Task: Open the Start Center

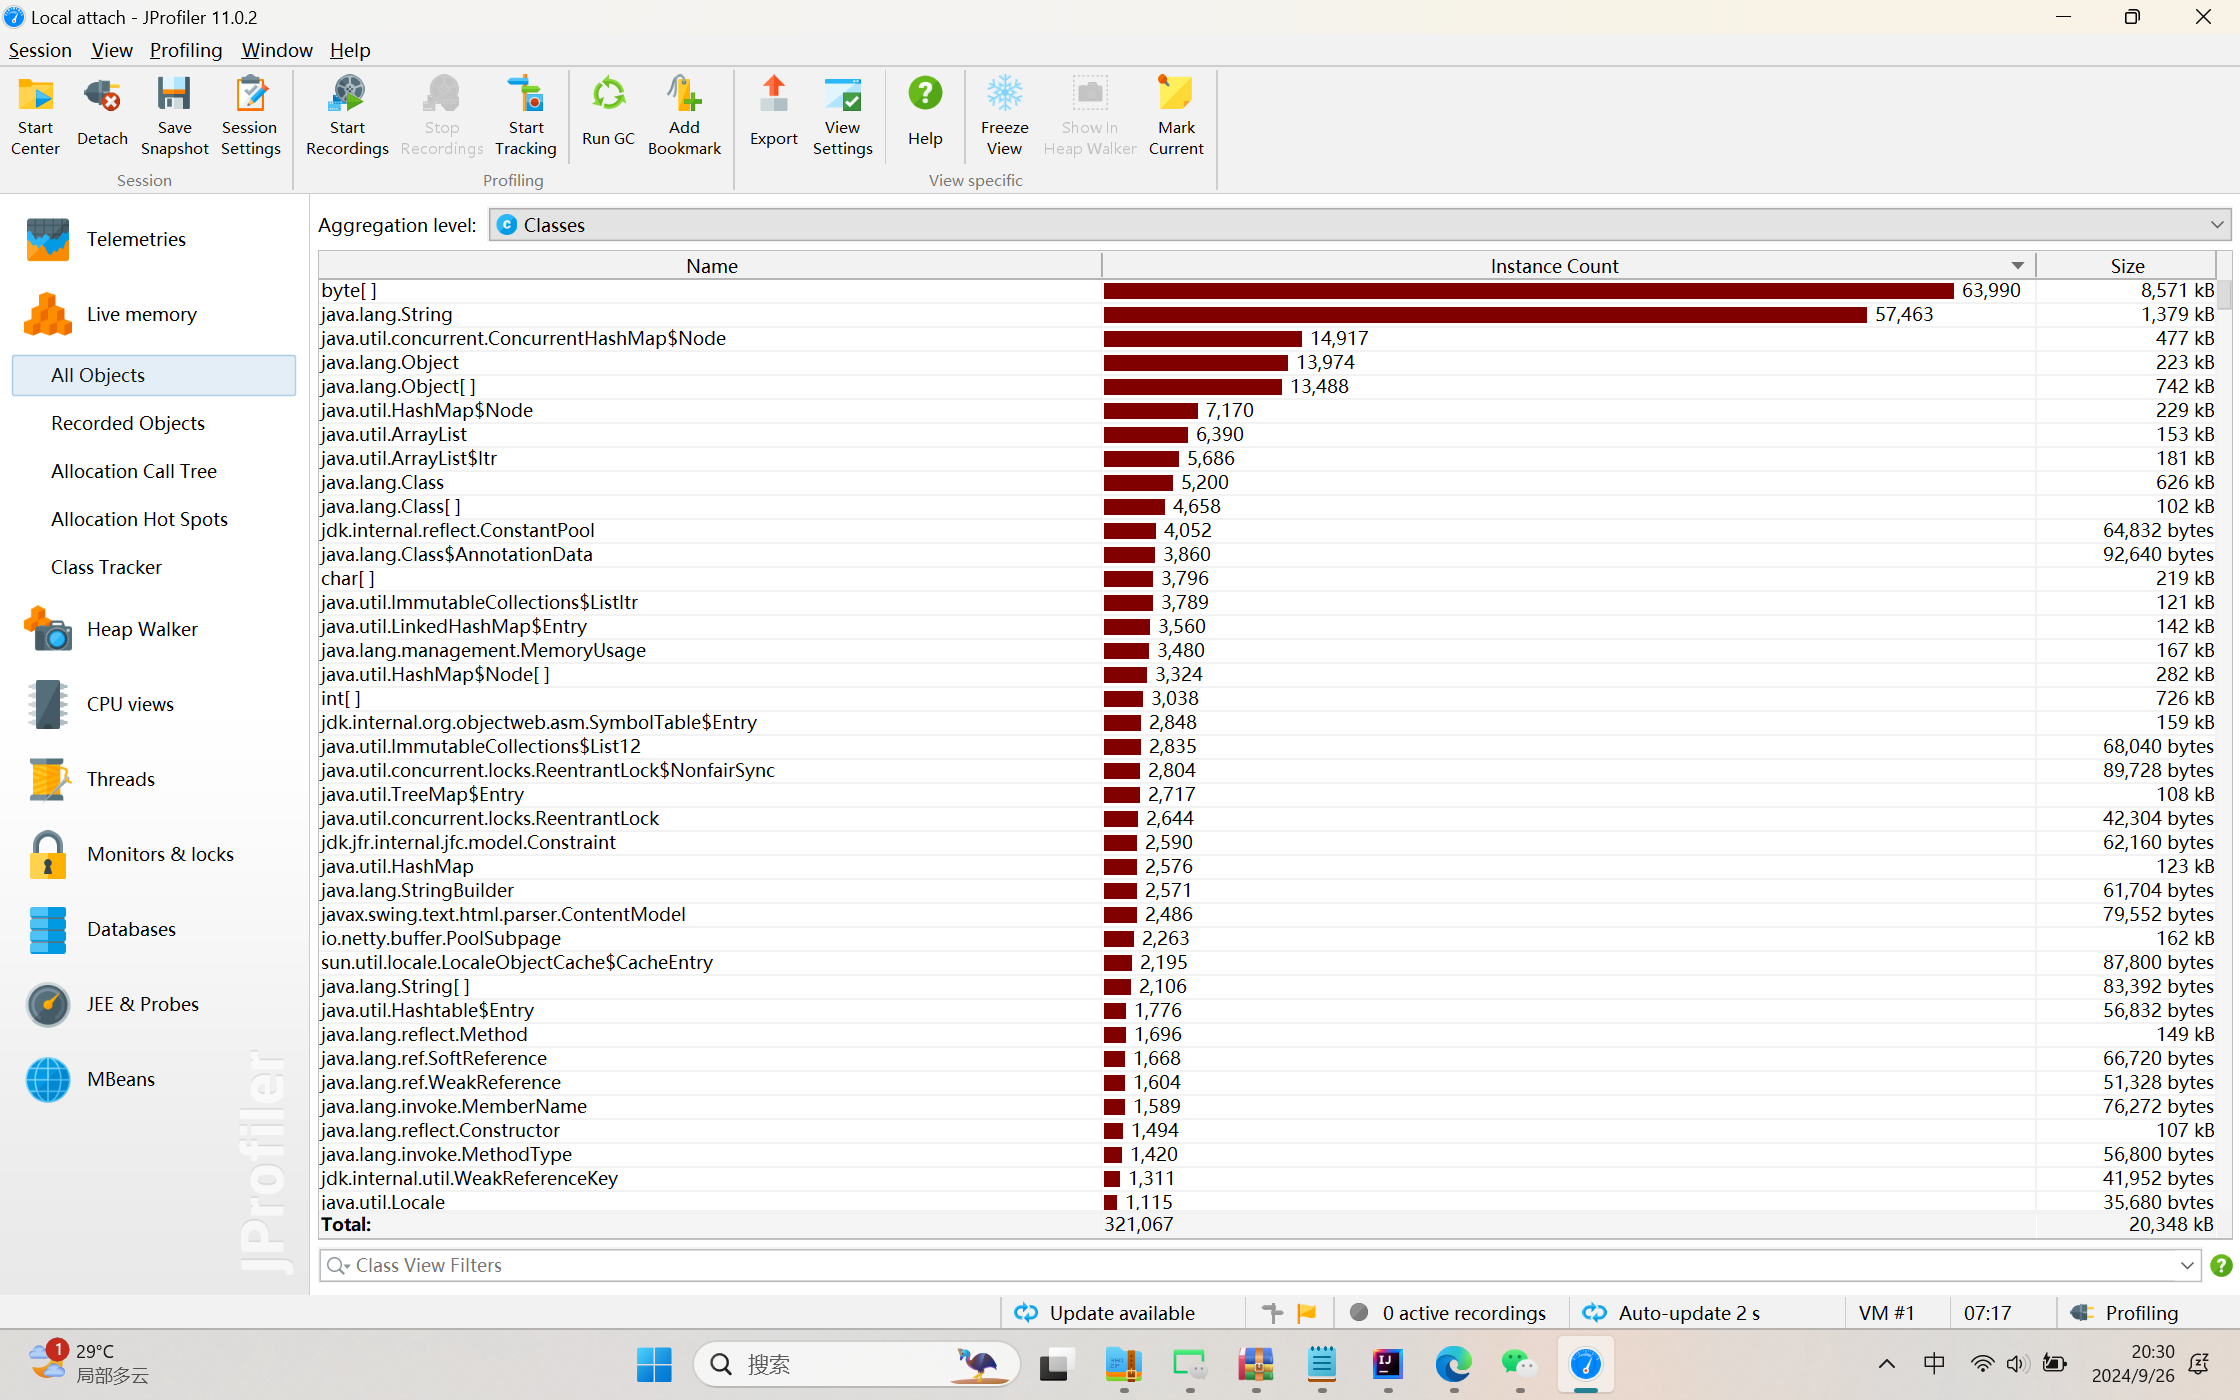Action: point(35,116)
